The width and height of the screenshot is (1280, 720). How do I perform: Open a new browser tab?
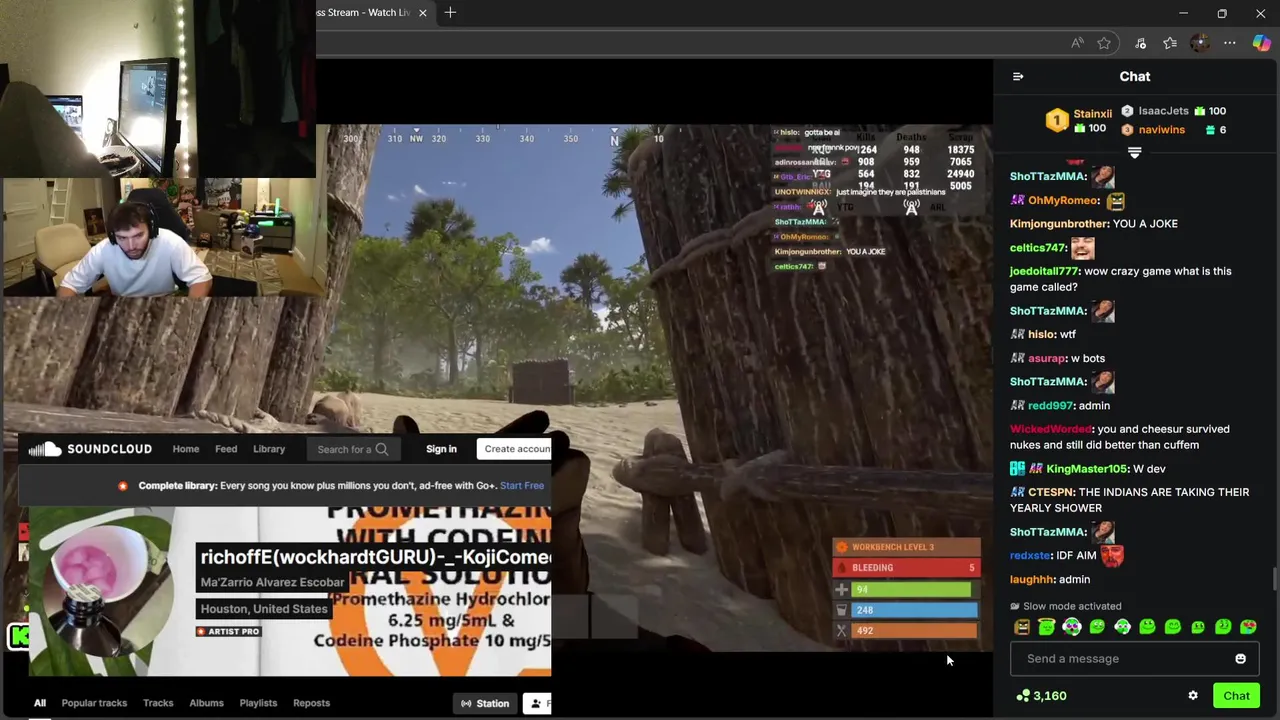pyautogui.click(x=450, y=13)
